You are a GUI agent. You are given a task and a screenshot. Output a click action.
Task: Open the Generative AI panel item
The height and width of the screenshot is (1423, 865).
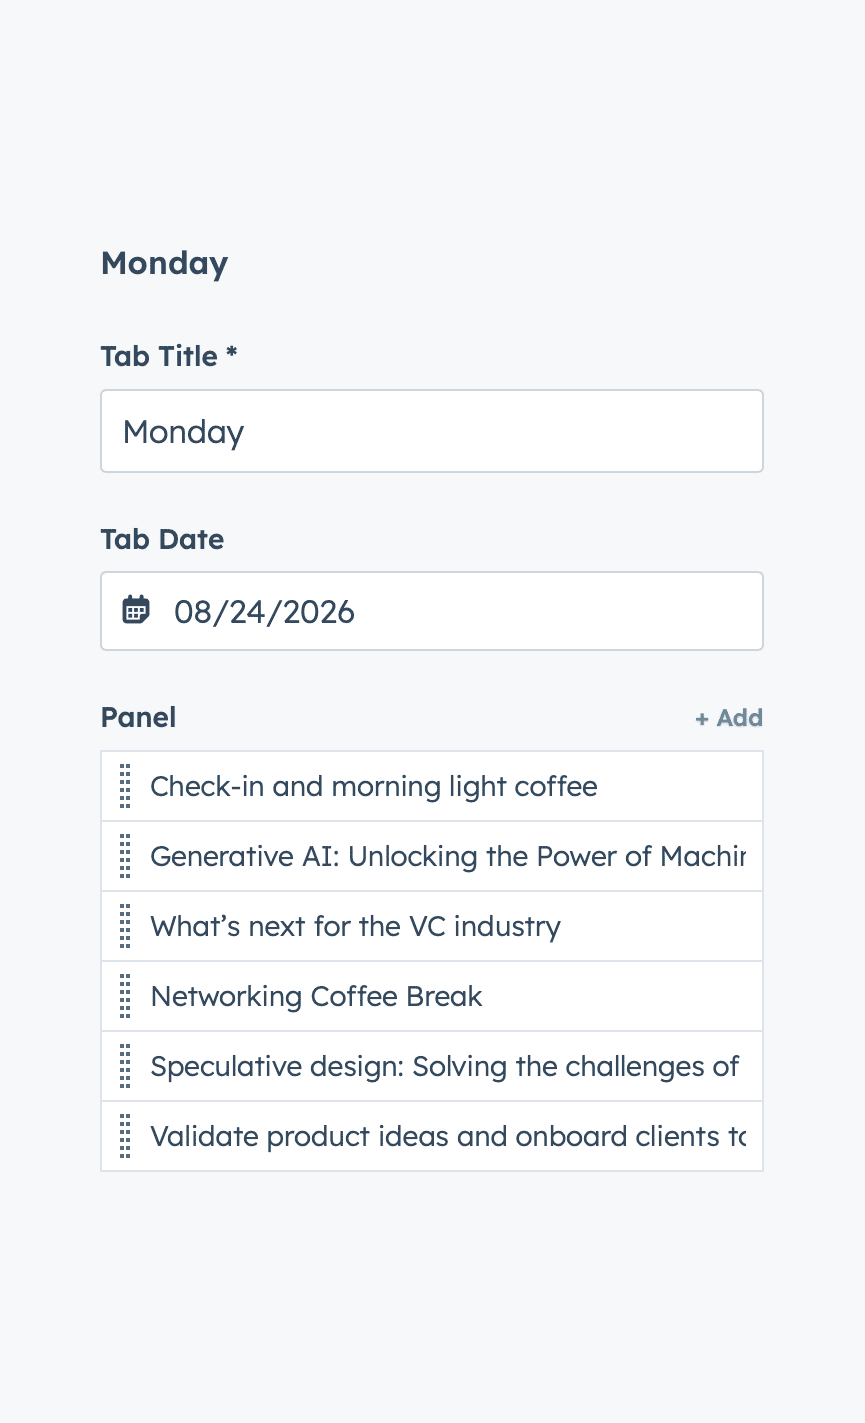coord(447,856)
